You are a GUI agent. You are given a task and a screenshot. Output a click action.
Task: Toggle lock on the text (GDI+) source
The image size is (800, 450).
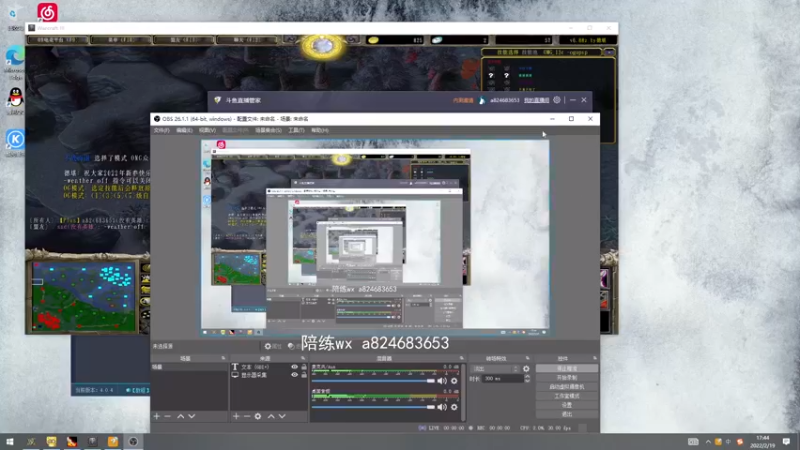(304, 367)
